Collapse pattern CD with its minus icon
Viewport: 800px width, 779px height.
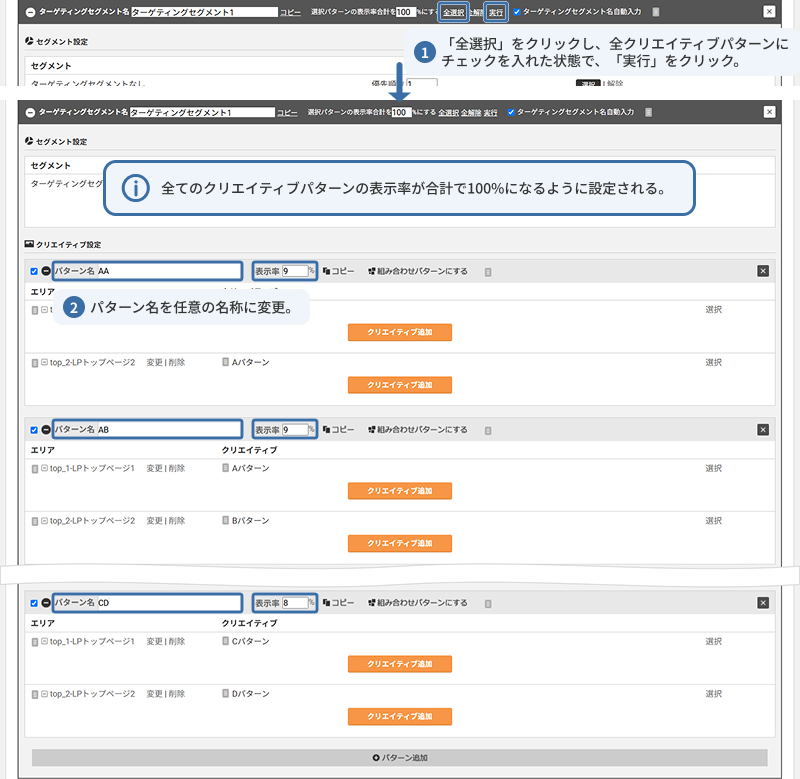pos(46,603)
